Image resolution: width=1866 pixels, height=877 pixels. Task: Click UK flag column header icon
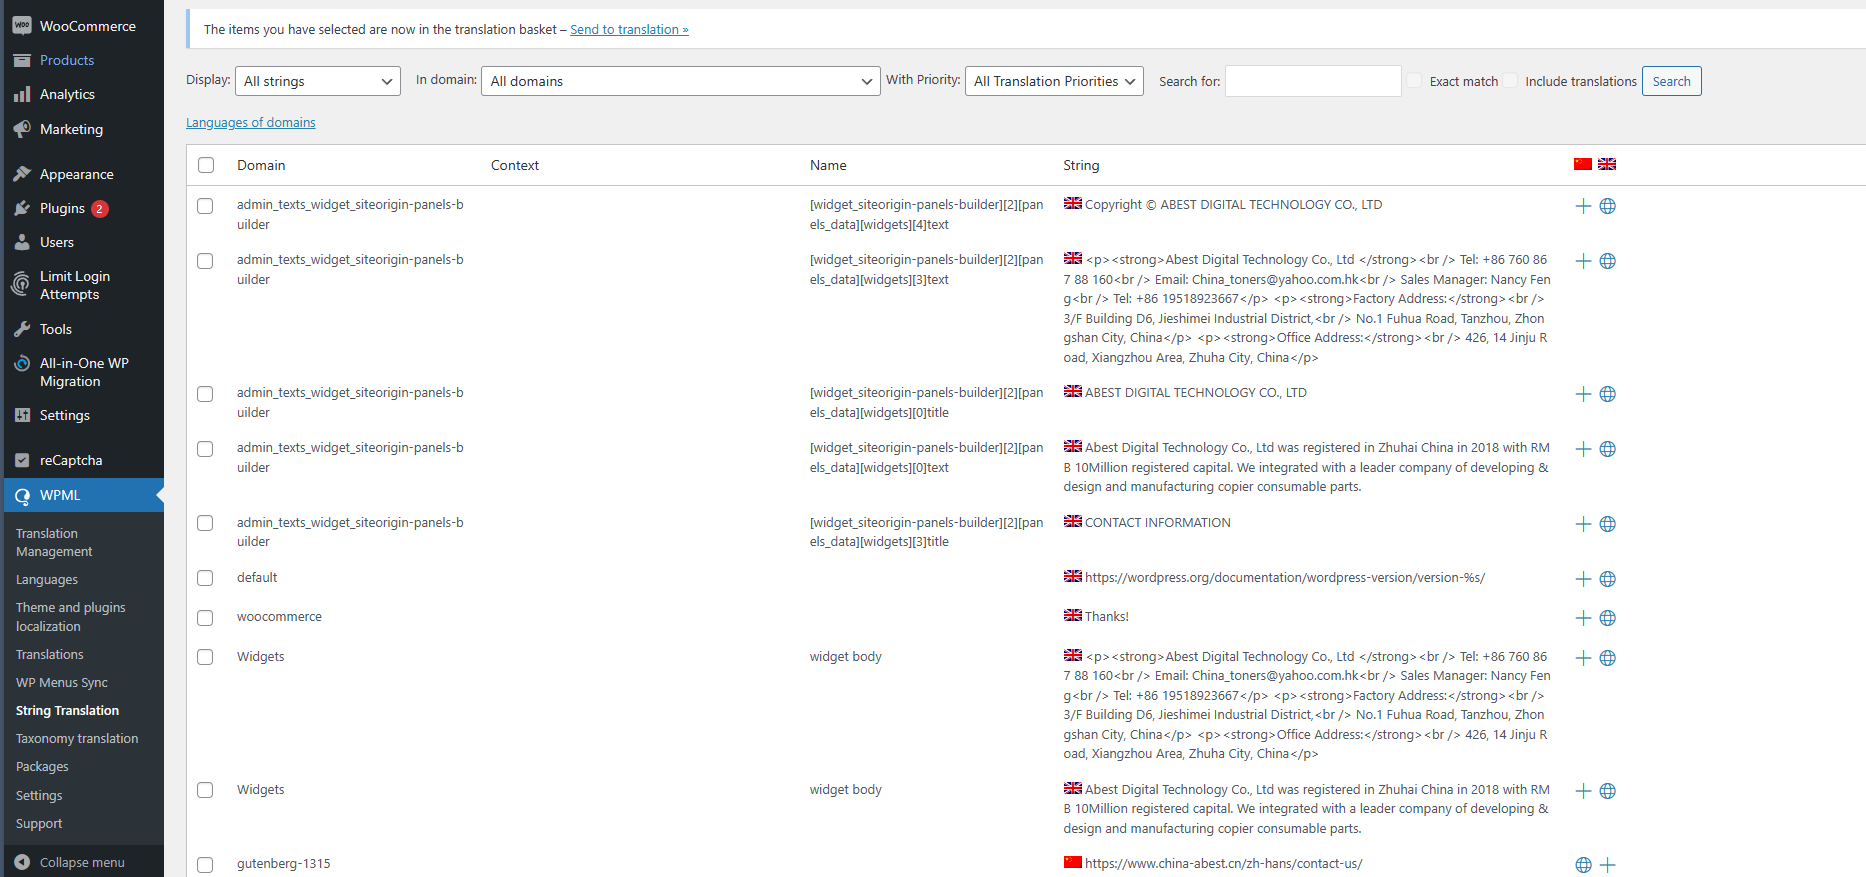point(1607,164)
